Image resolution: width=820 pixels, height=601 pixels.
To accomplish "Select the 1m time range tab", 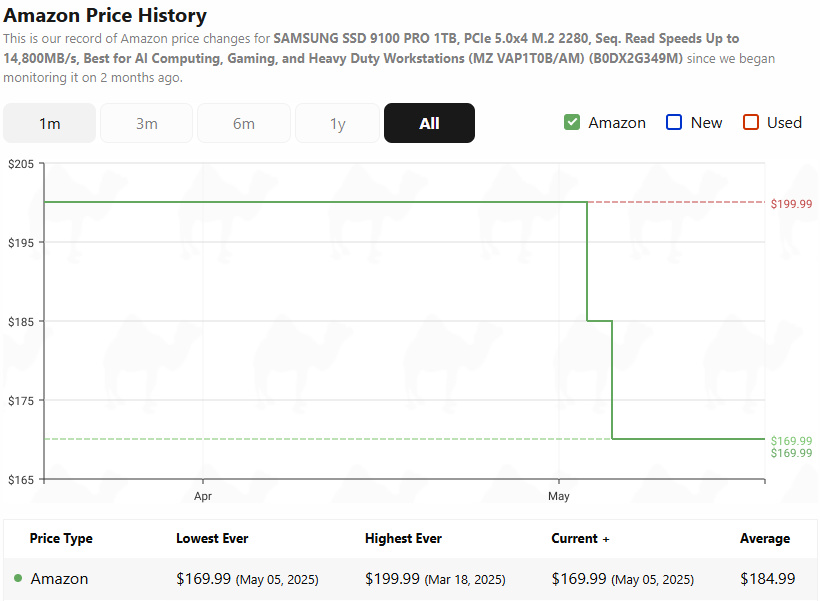I will (x=50, y=123).
